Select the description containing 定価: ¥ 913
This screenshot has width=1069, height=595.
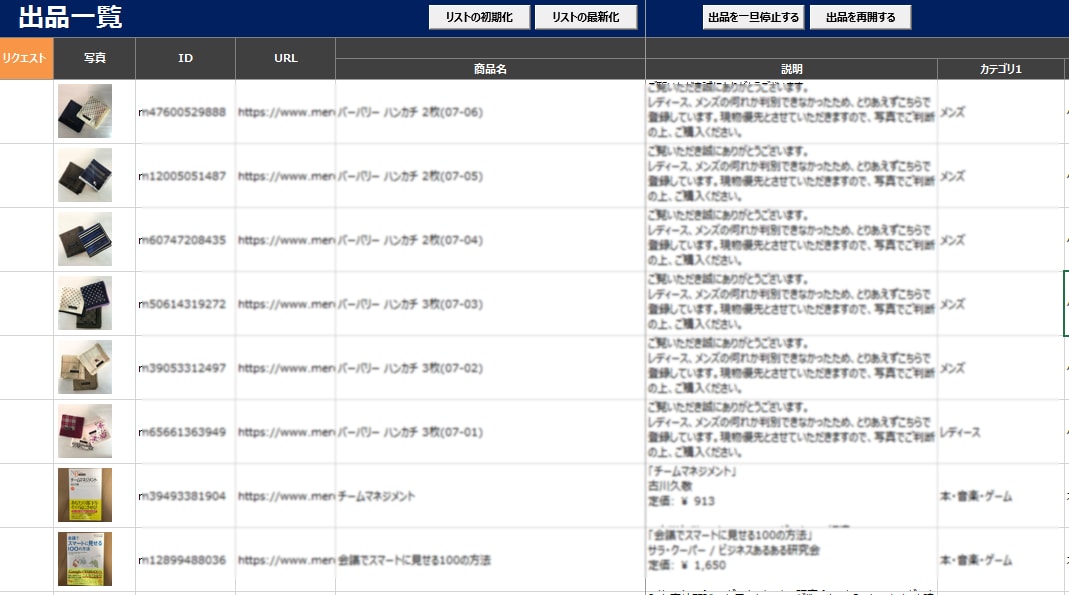792,496
